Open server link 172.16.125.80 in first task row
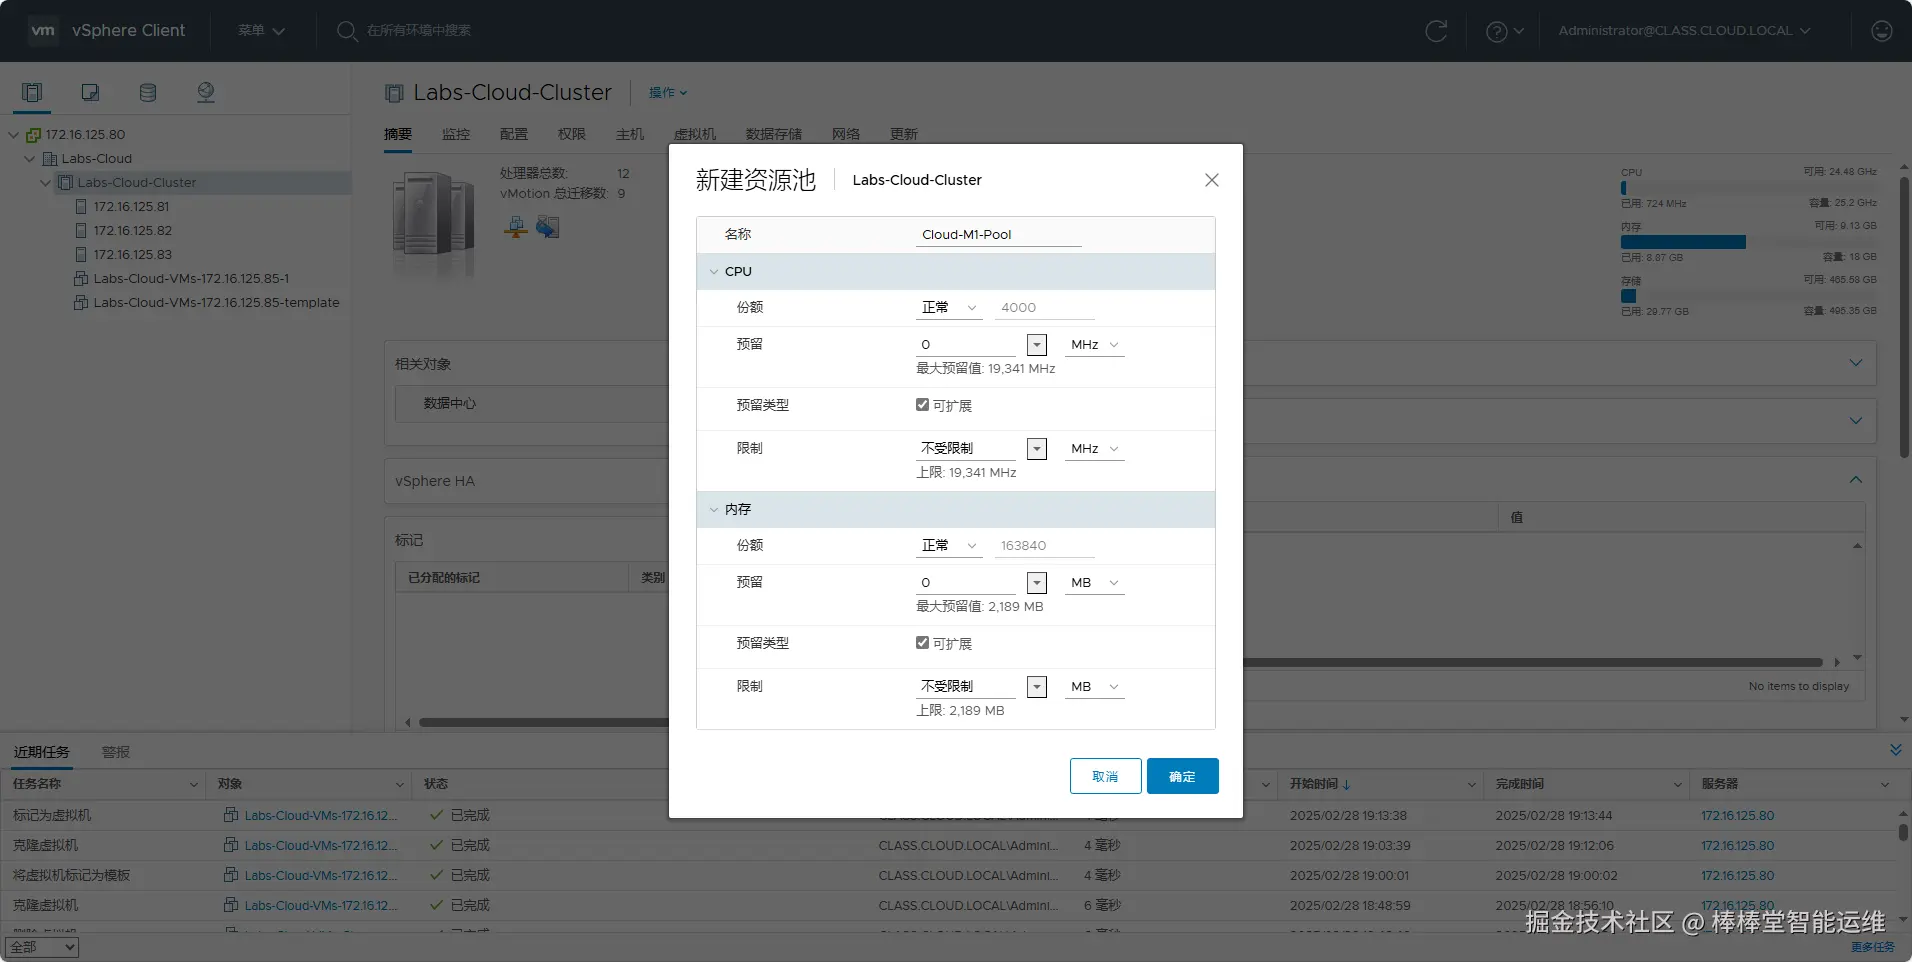1912x962 pixels. coord(1738,816)
